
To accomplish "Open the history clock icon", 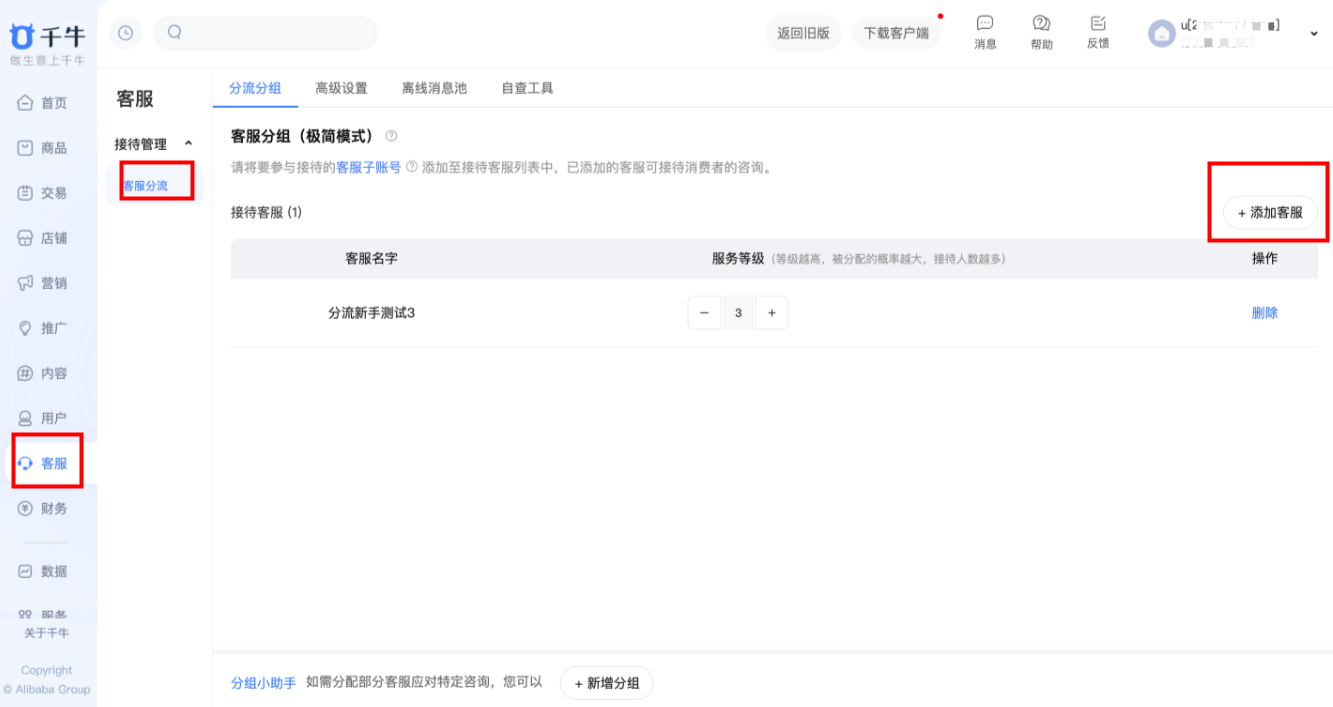I will (x=125, y=33).
